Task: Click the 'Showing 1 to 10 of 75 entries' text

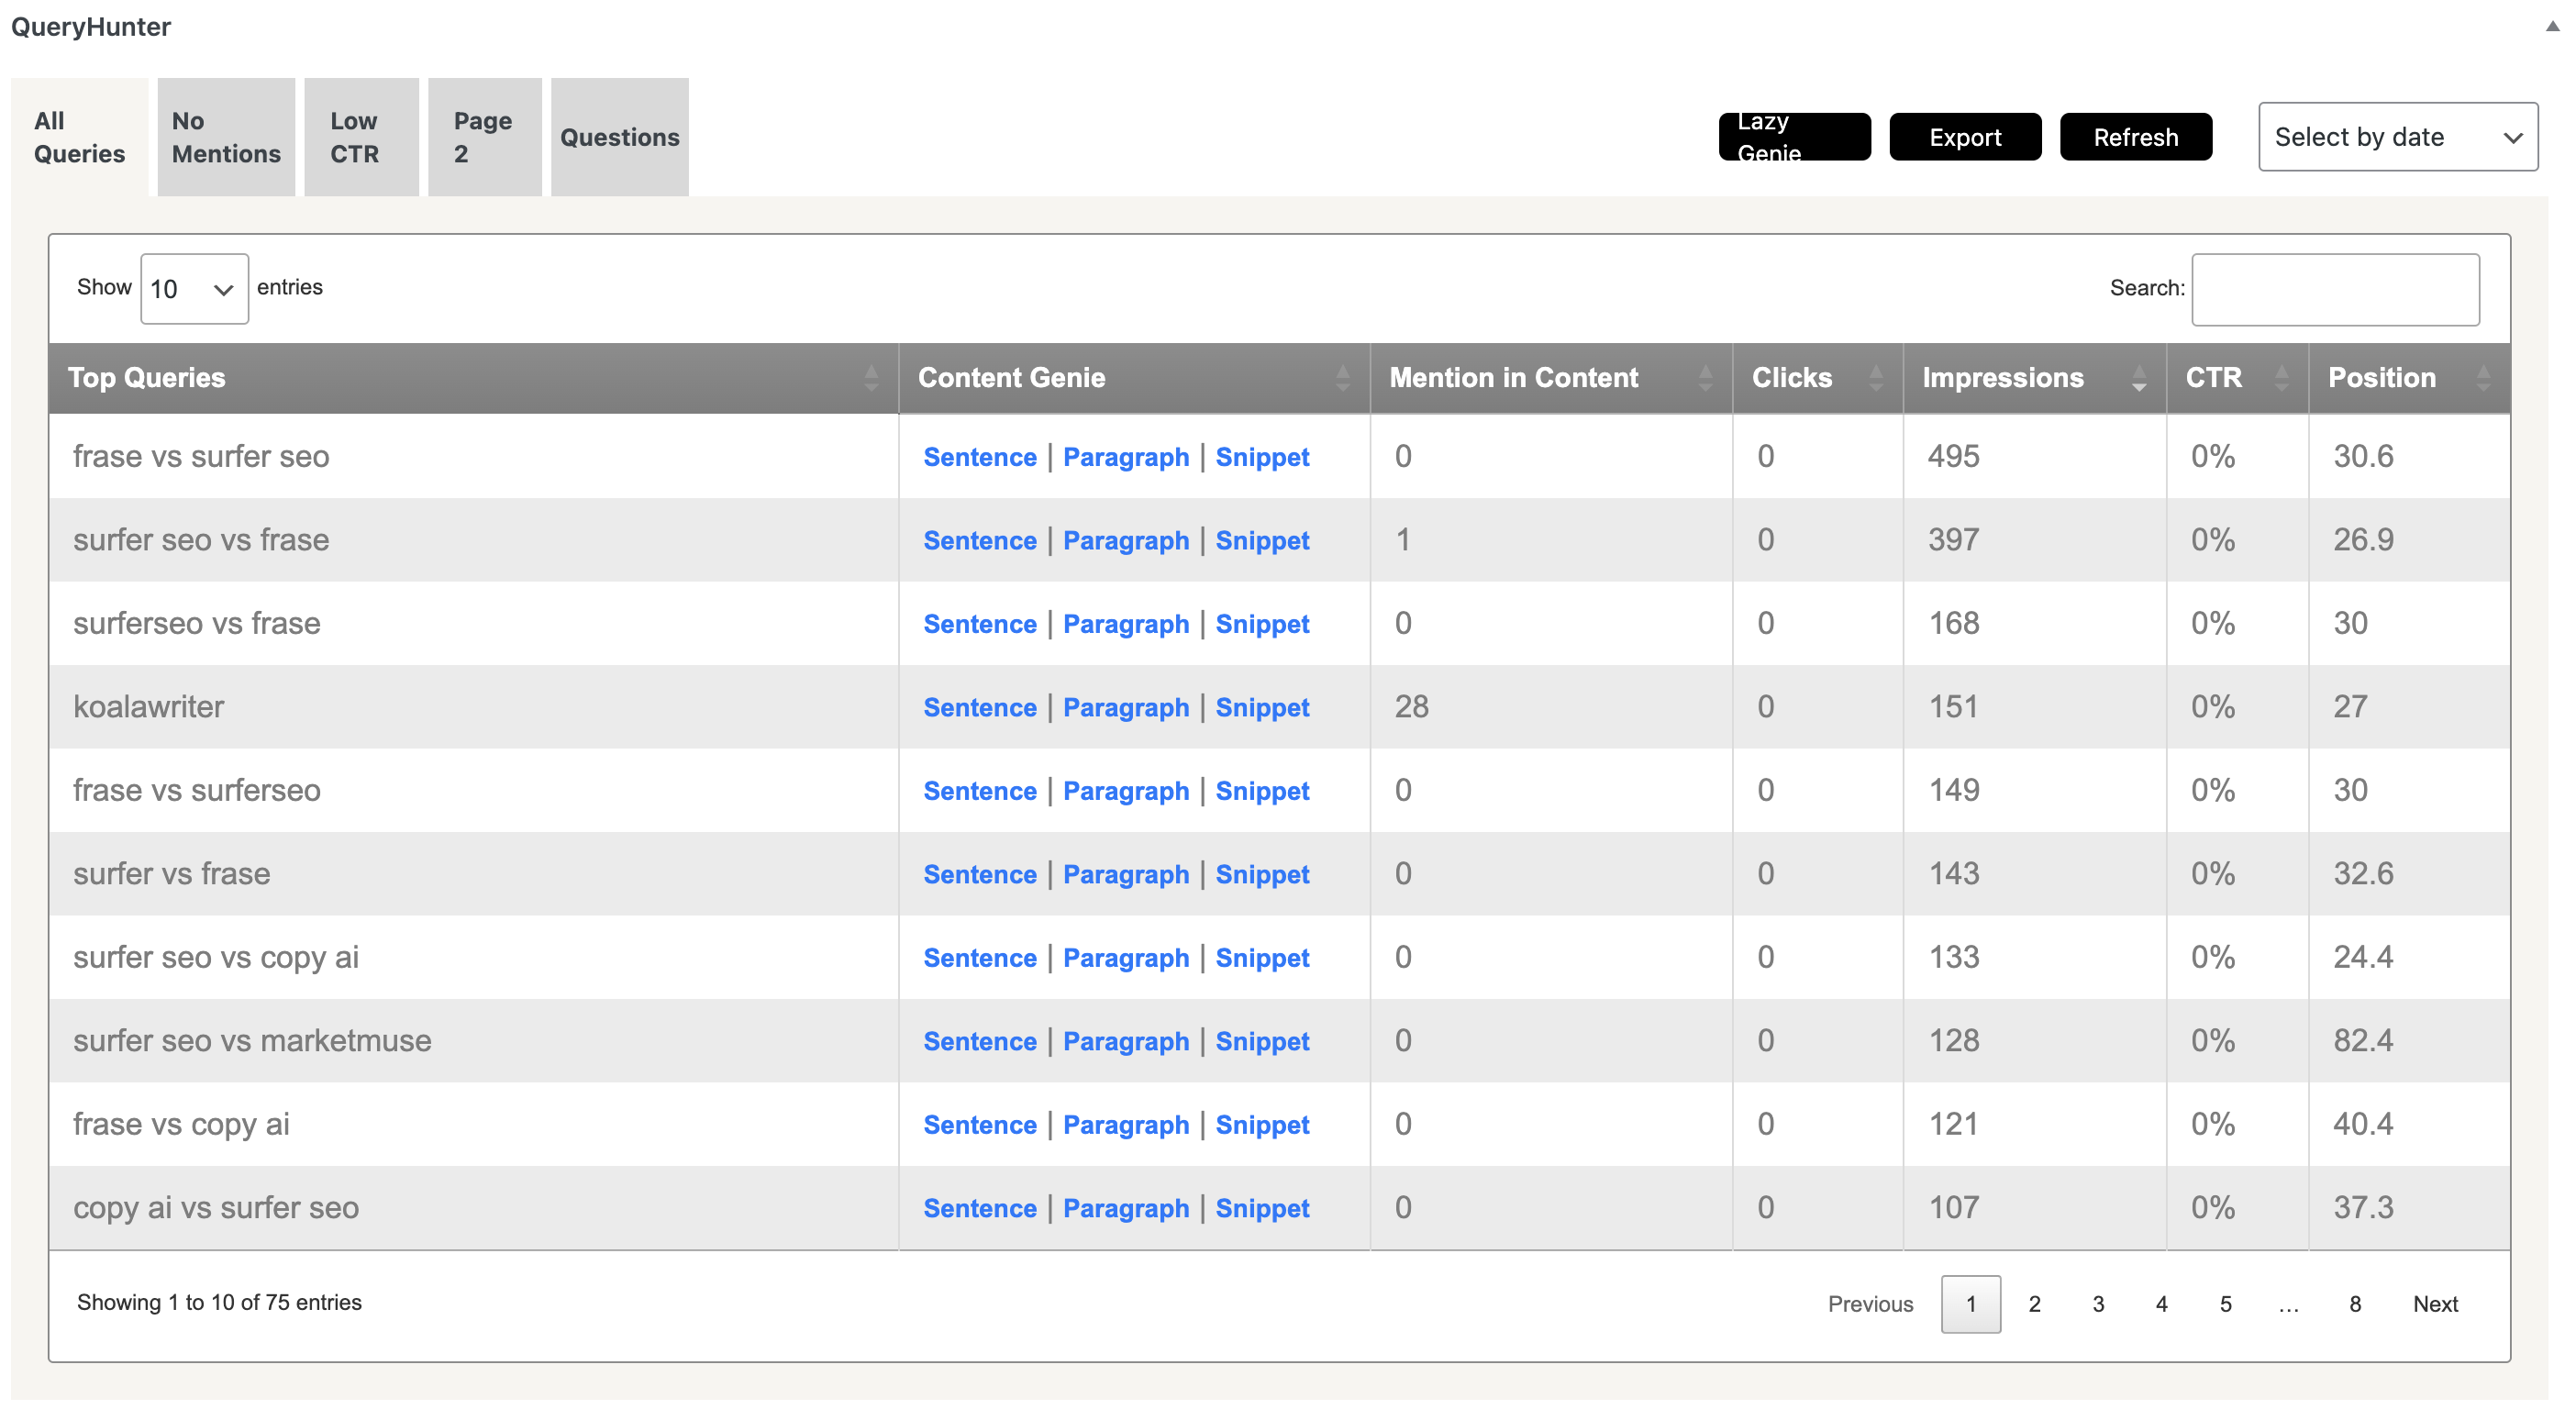Action: click(219, 1303)
